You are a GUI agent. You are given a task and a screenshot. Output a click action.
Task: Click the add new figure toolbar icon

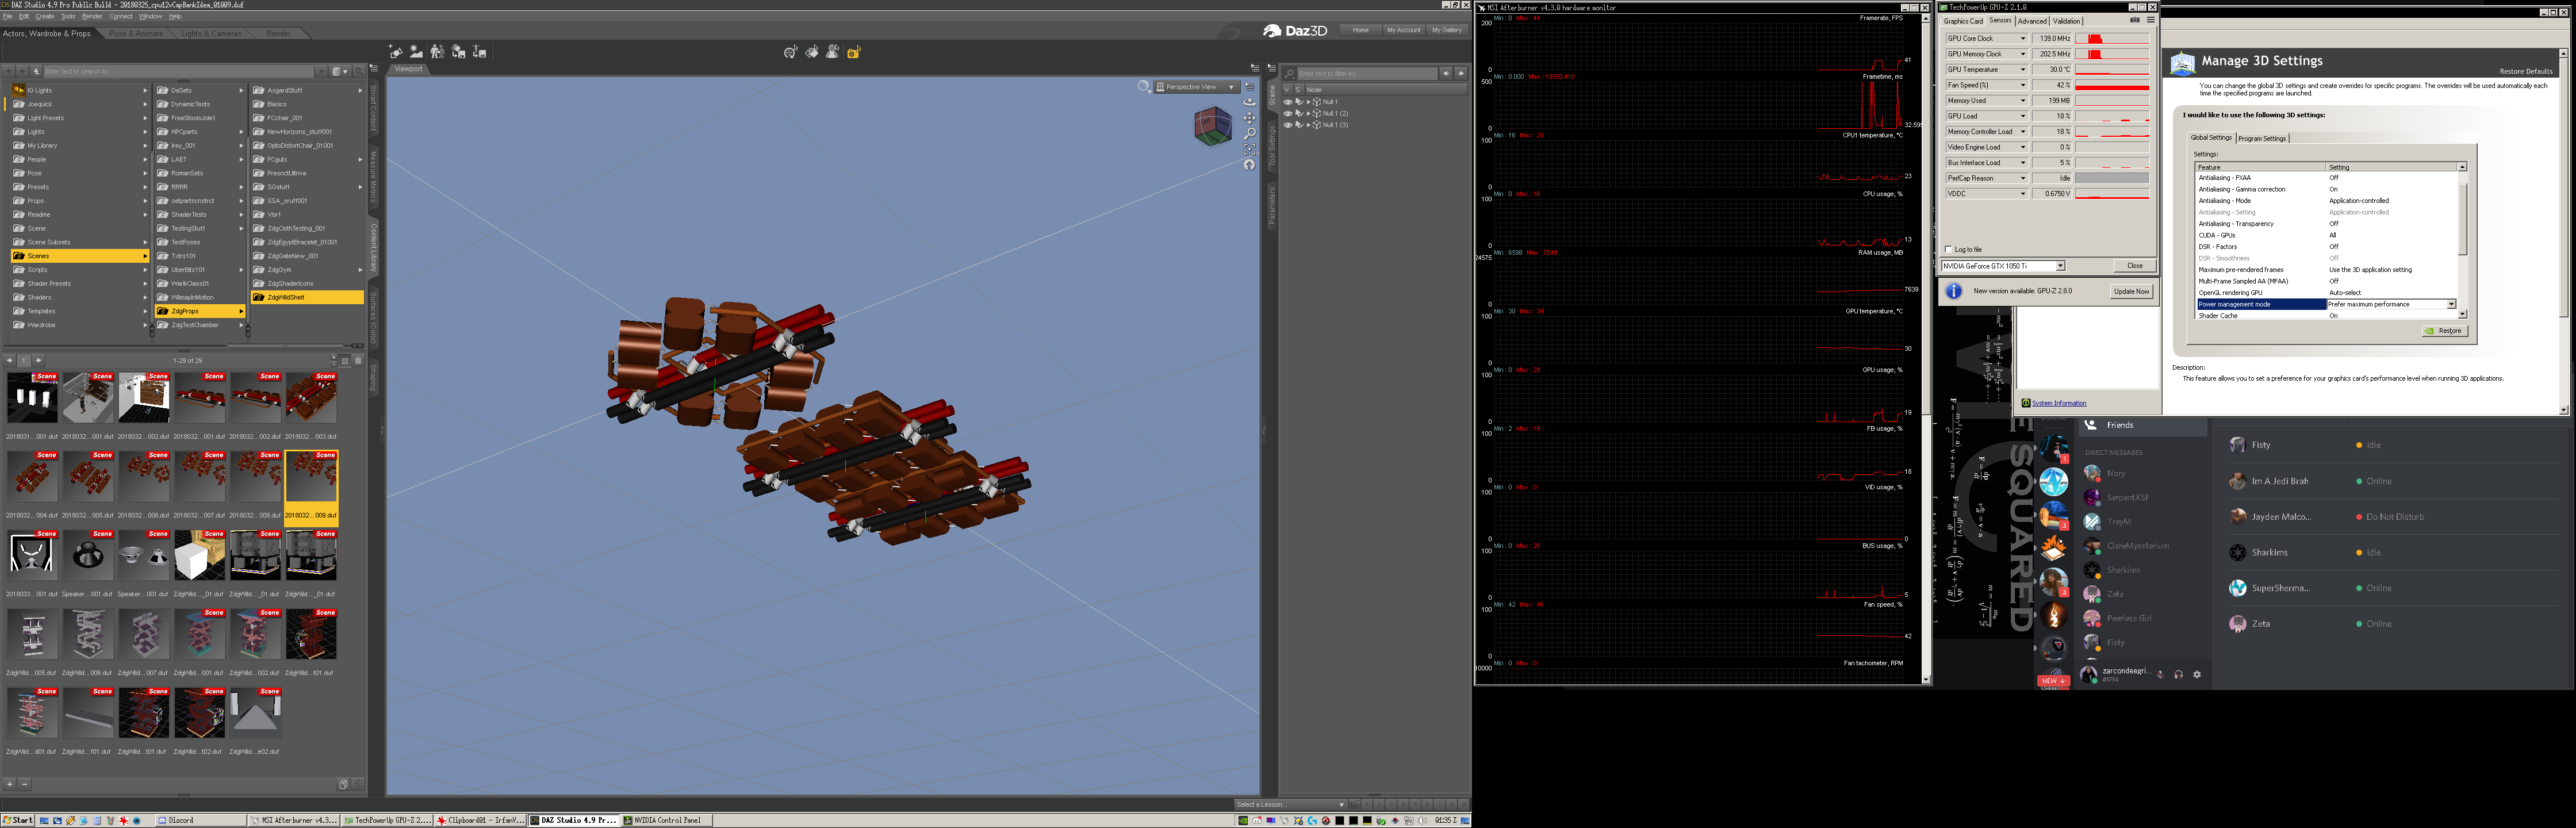coord(396,52)
